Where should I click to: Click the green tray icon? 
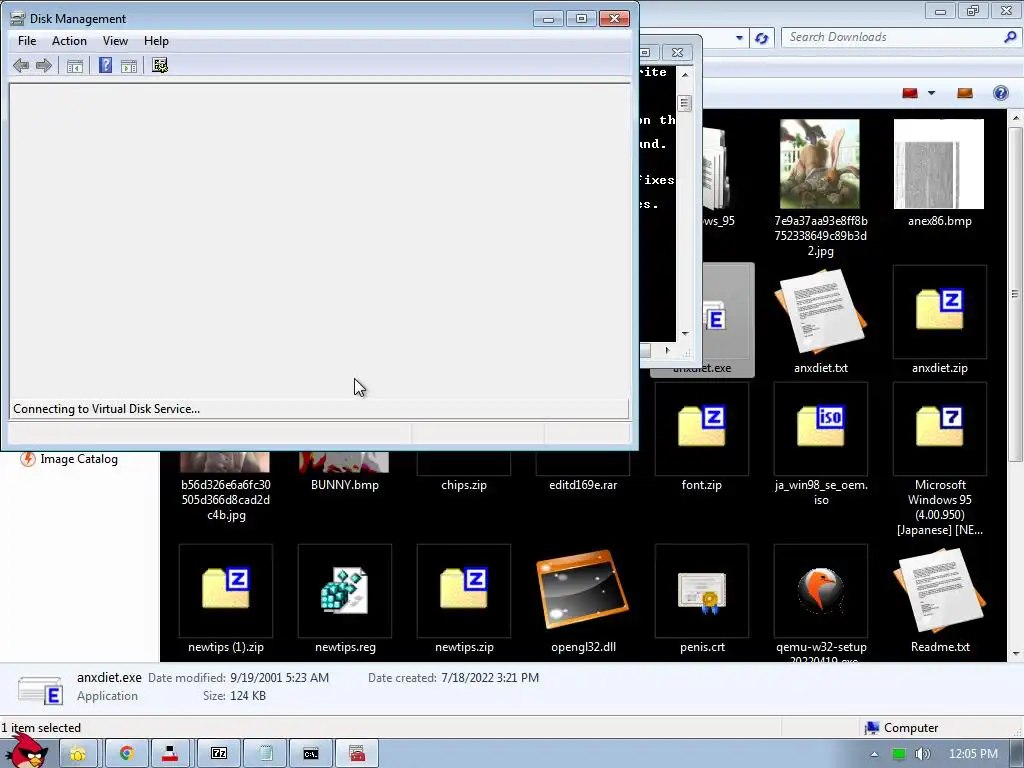899,754
